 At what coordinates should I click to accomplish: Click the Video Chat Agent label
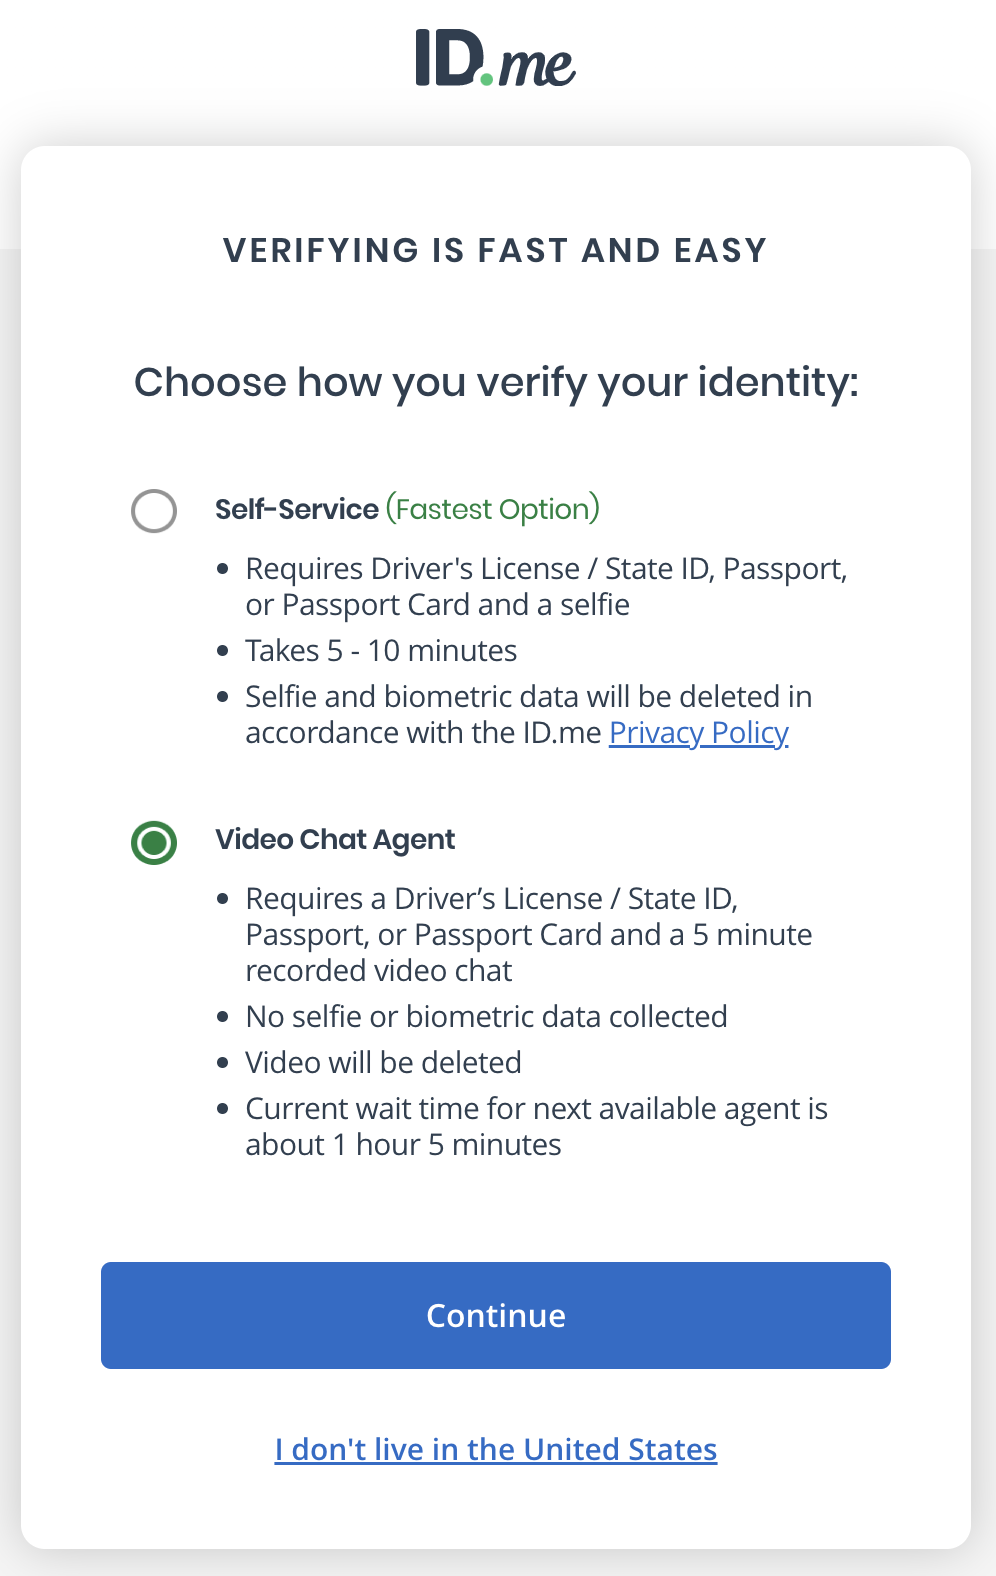(334, 840)
